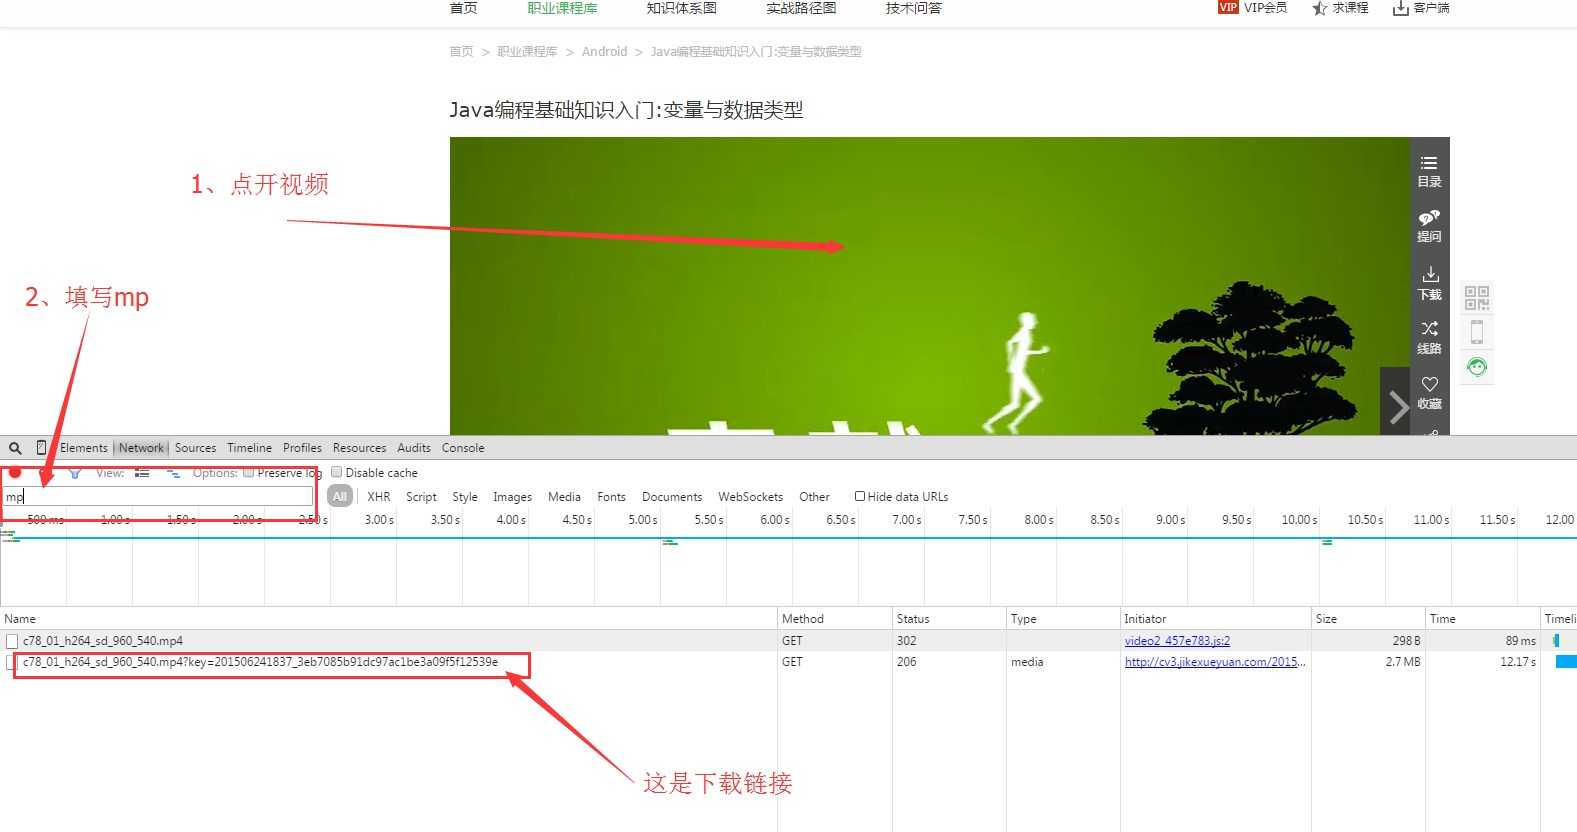Click the DevTools search magnifier icon

[x=15, y=448]
